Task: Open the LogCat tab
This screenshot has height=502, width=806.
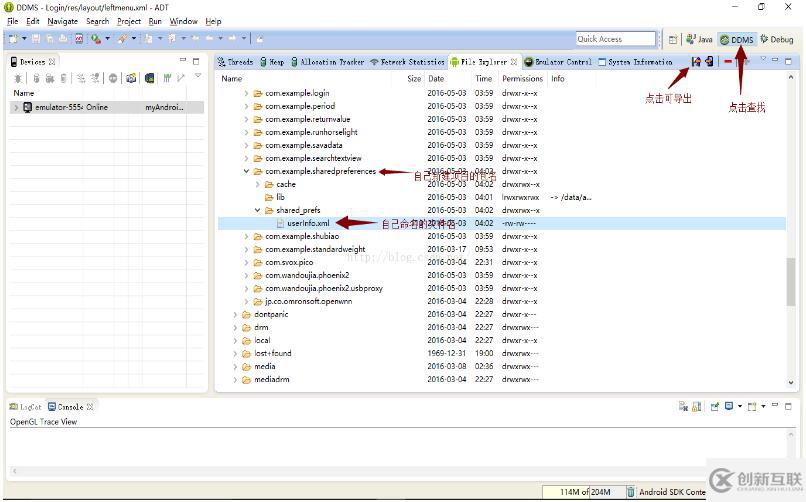Action: (x=30, y=407)
